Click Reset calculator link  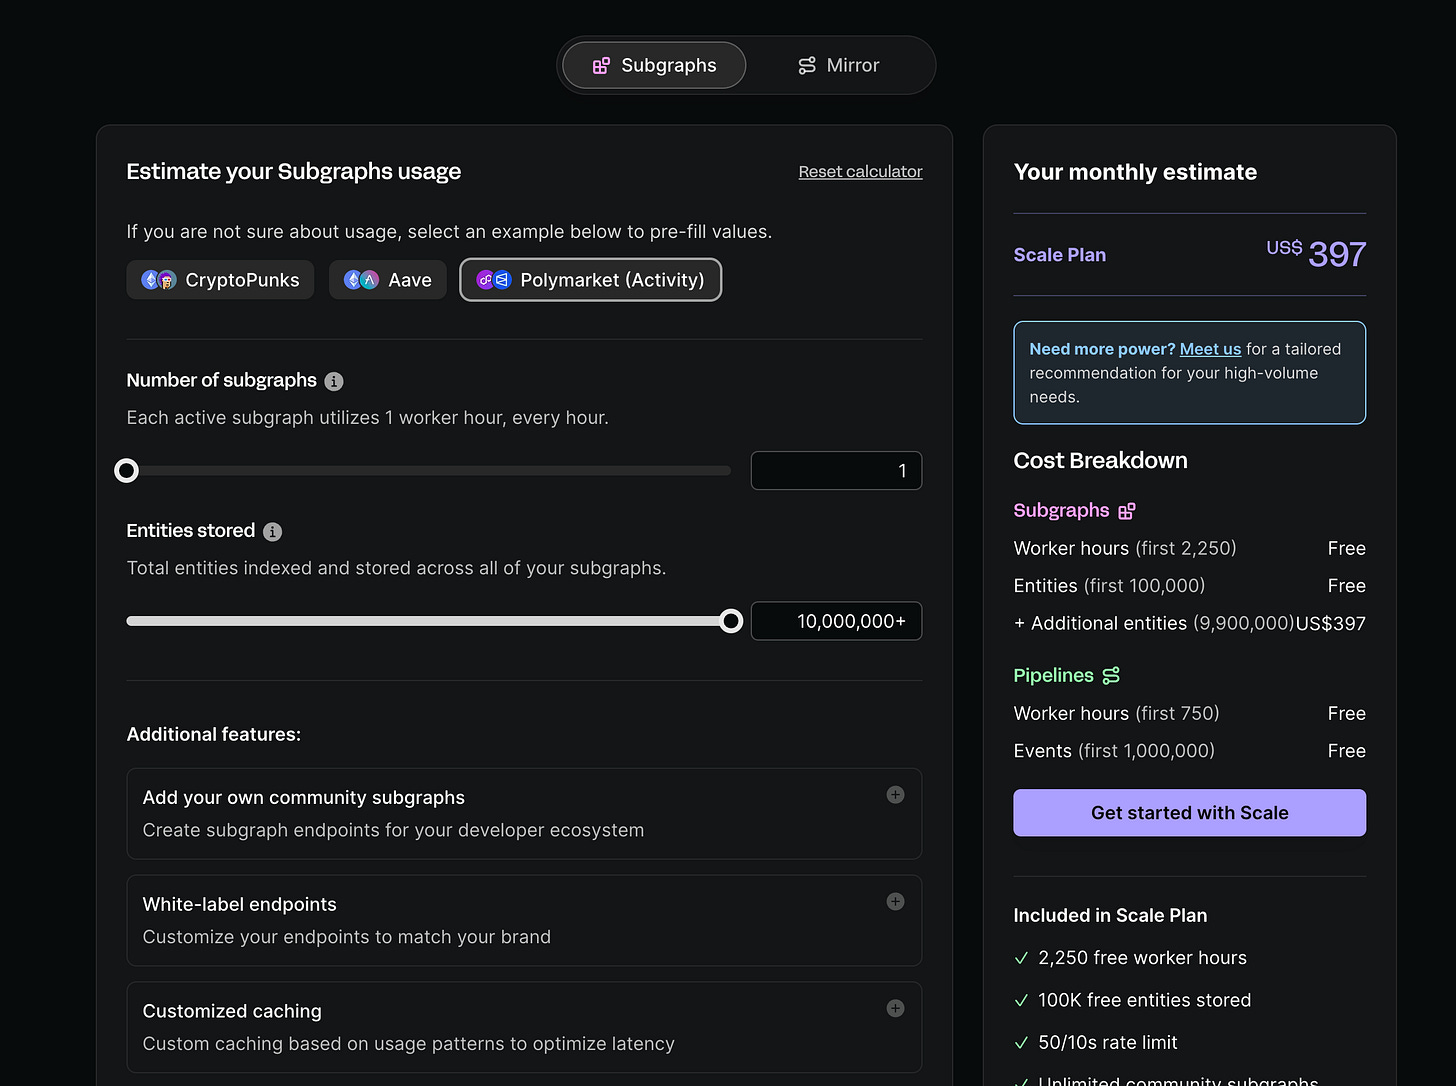pyautogui.click(x=860, y=172)
